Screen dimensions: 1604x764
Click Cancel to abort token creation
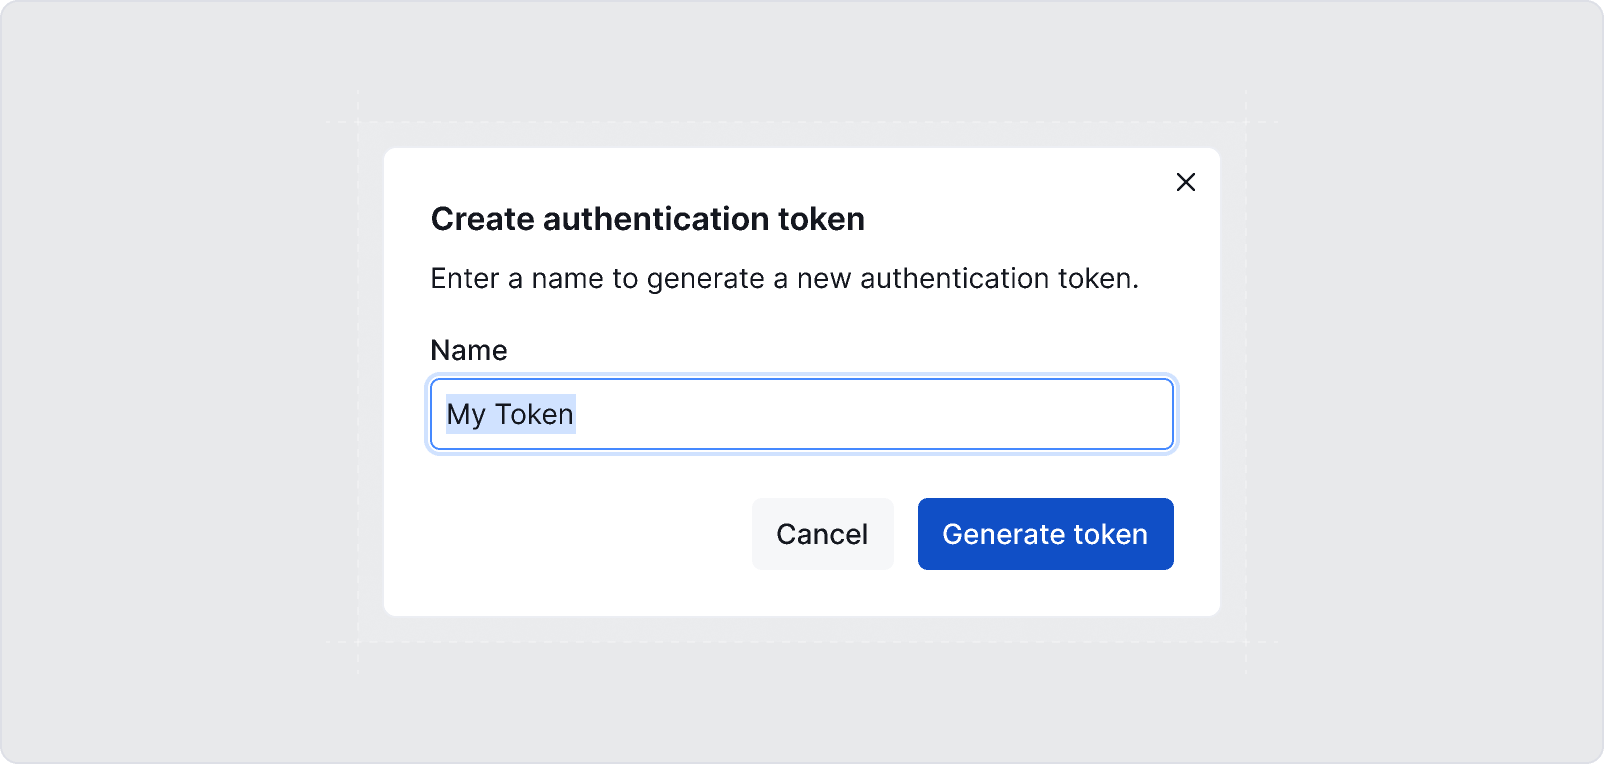(822, 534)
